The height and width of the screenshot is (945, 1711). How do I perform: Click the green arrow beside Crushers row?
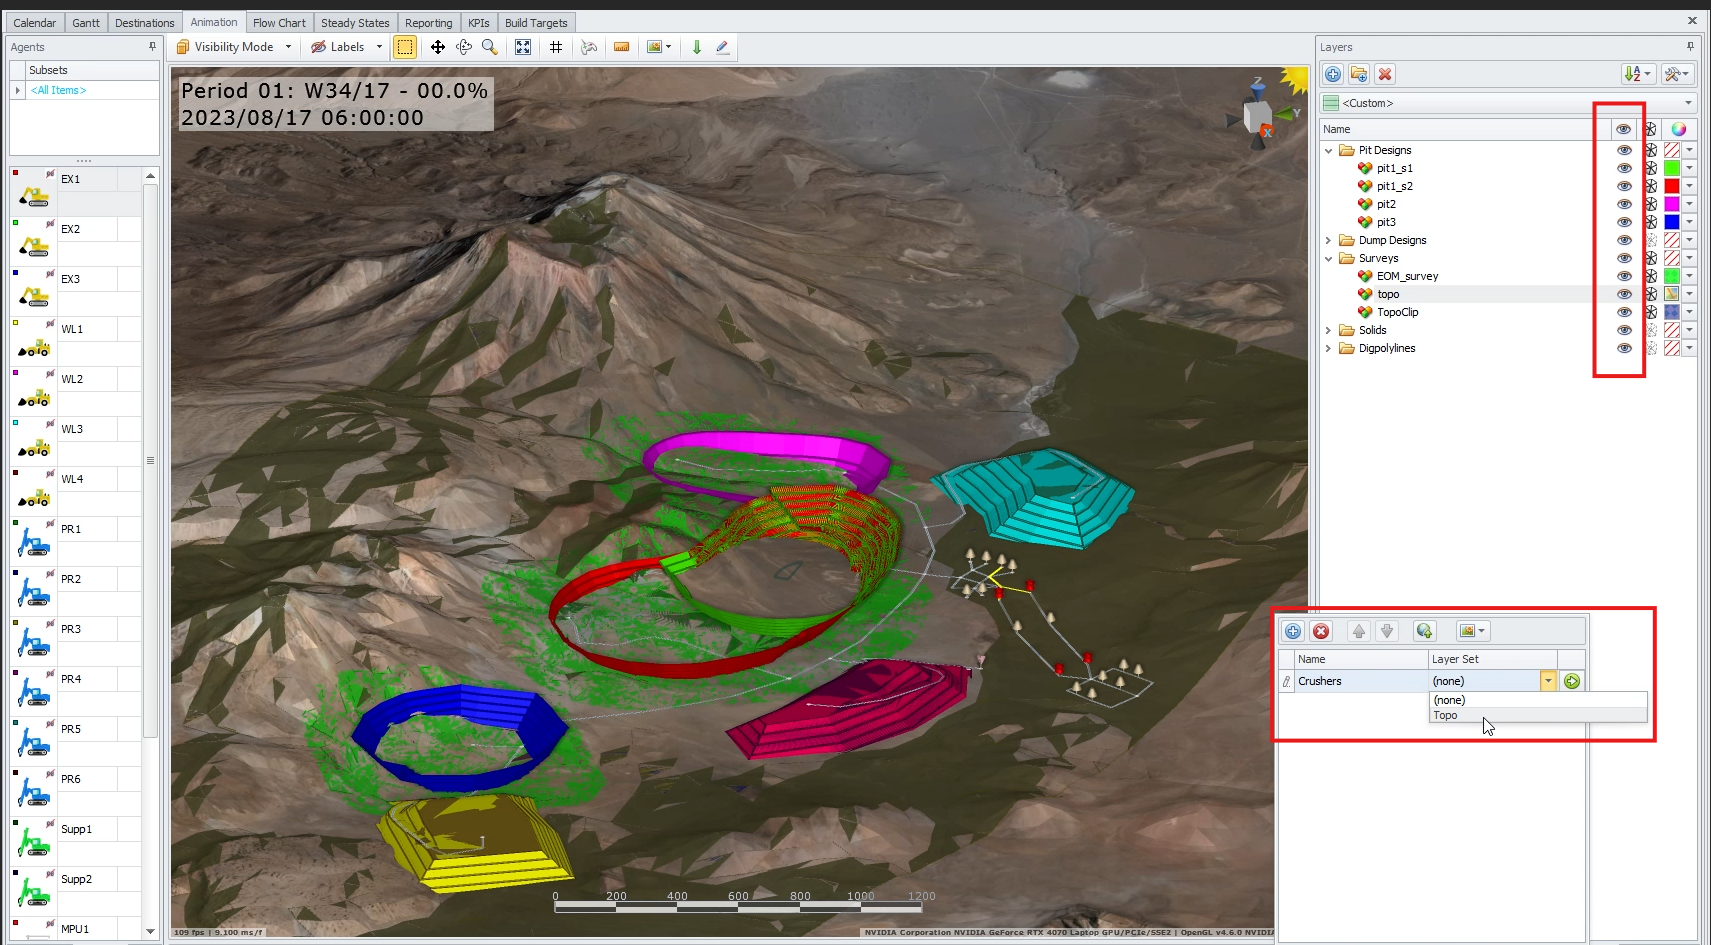(1572, 681)
